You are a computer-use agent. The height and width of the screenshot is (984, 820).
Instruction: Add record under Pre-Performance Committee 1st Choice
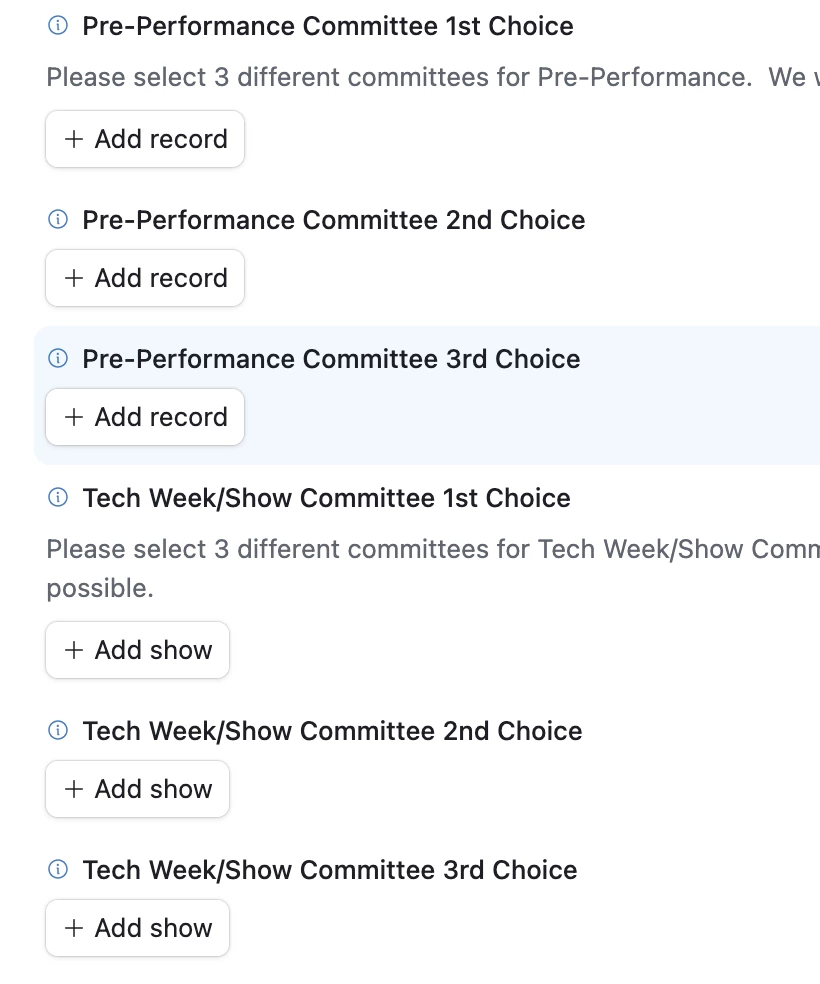pos(145,139)
